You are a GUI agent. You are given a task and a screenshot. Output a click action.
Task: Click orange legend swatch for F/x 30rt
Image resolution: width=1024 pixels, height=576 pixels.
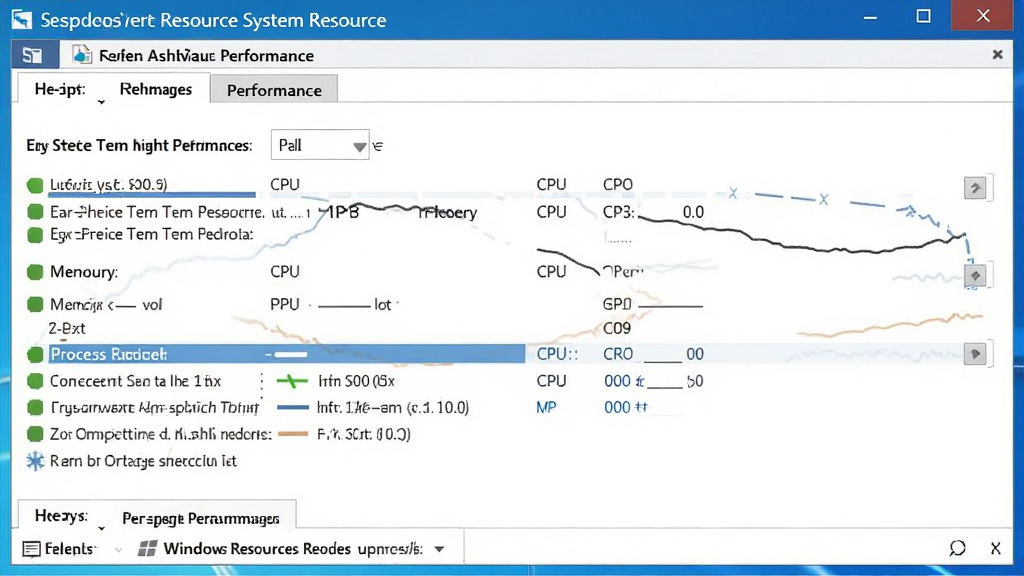point(293,434)
